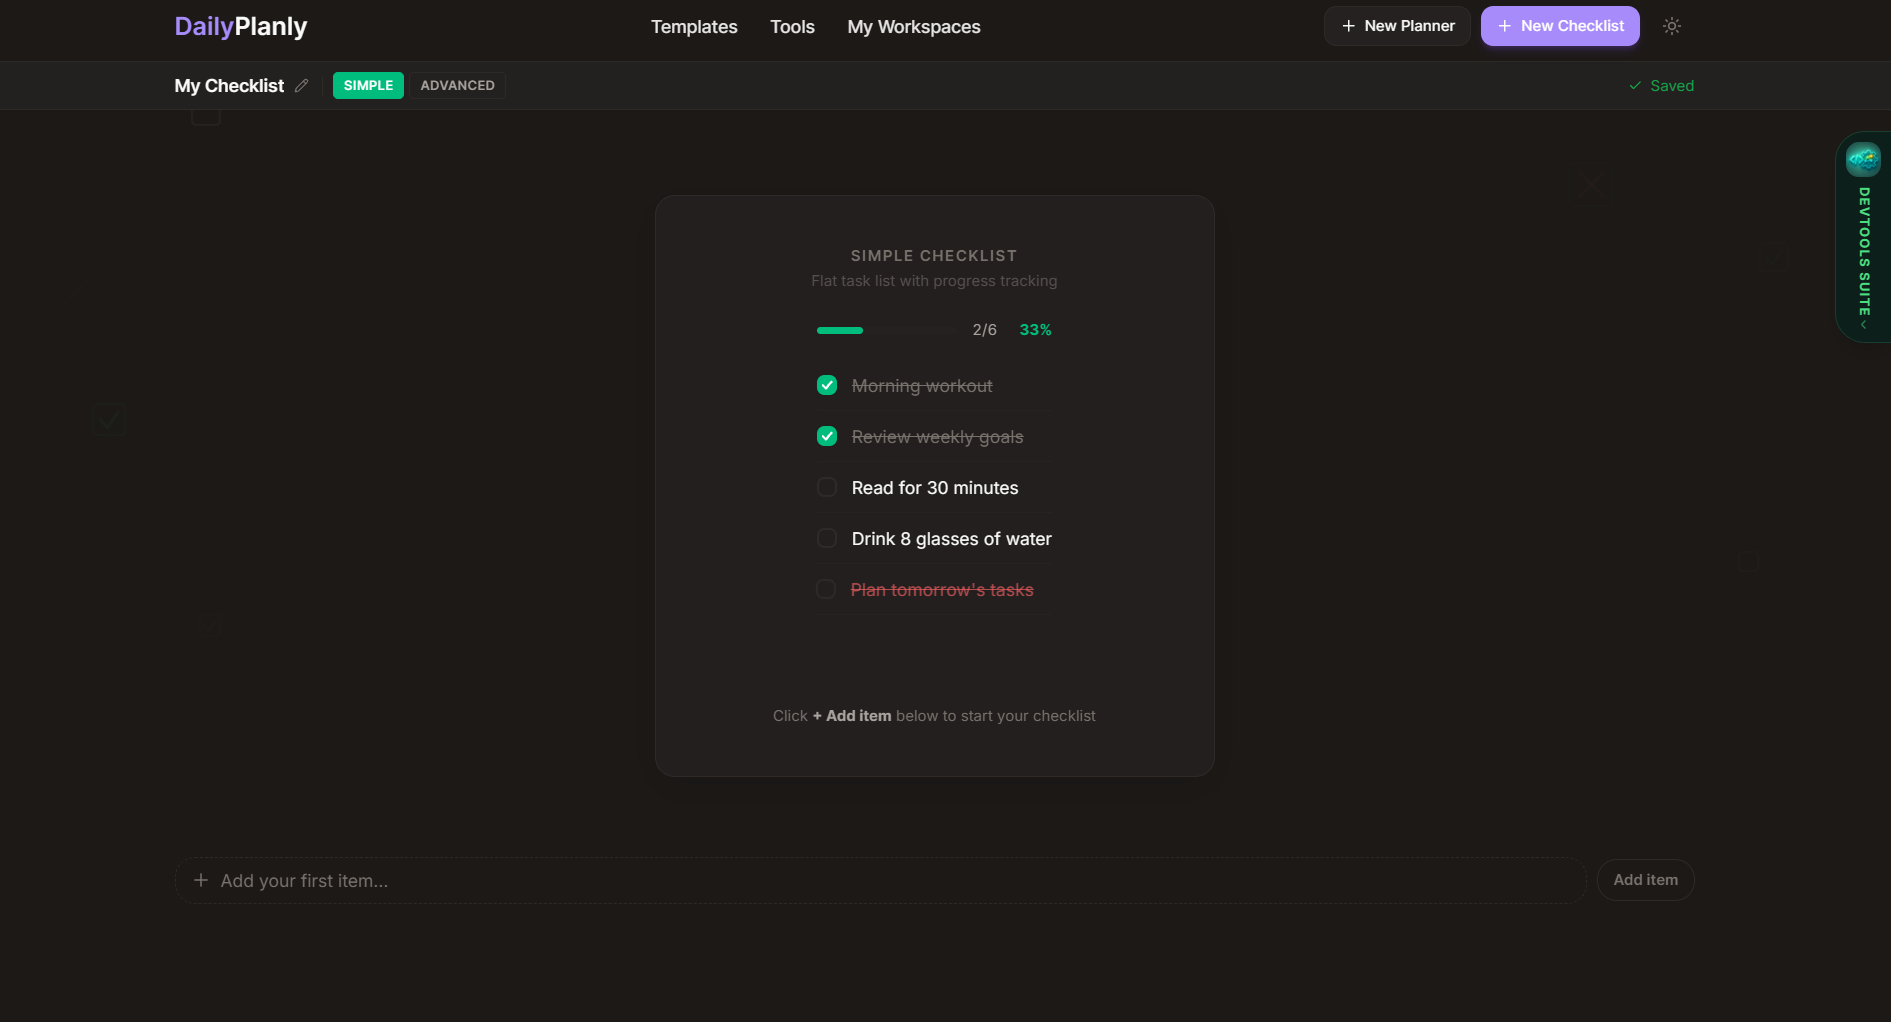Open the DevTools Suite side panel icon

1863,159
